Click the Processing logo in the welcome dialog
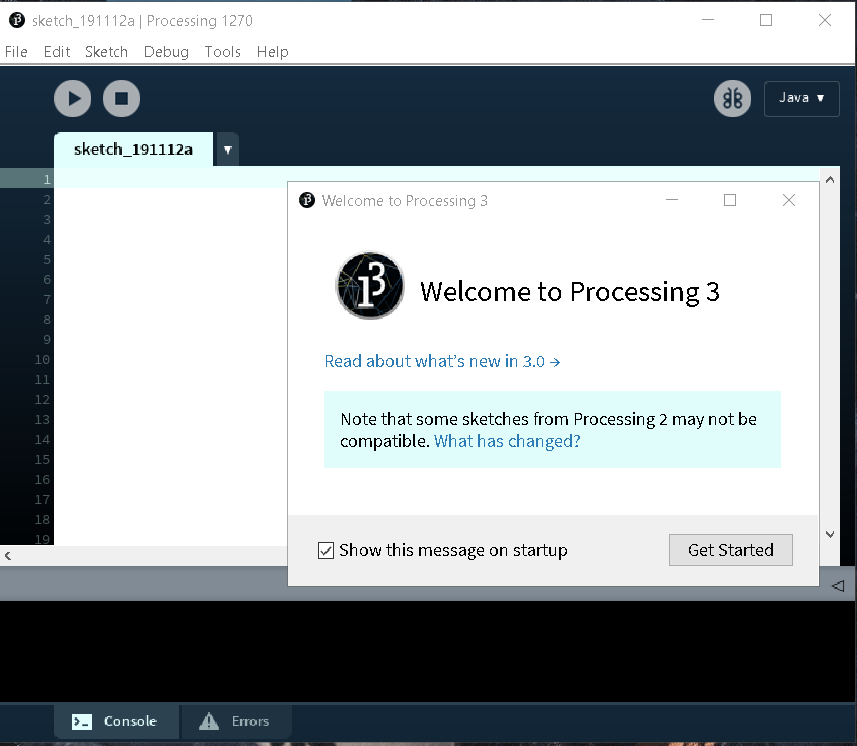 369,285
